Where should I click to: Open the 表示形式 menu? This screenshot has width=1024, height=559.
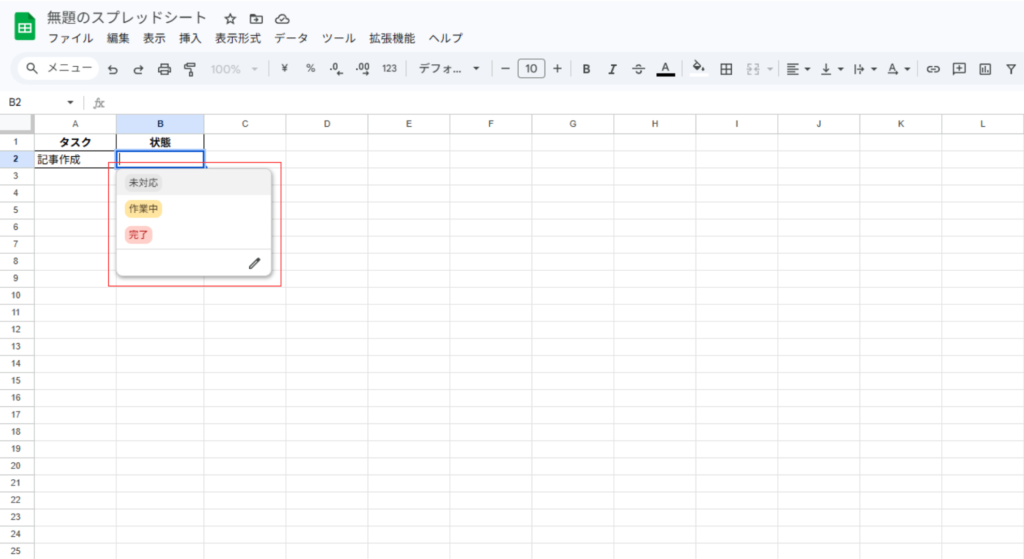238,38
